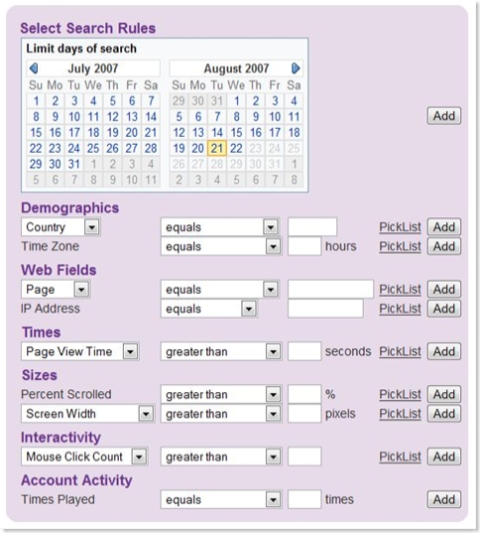Open PickList link for Country row
480x533 pixels.
400,227
